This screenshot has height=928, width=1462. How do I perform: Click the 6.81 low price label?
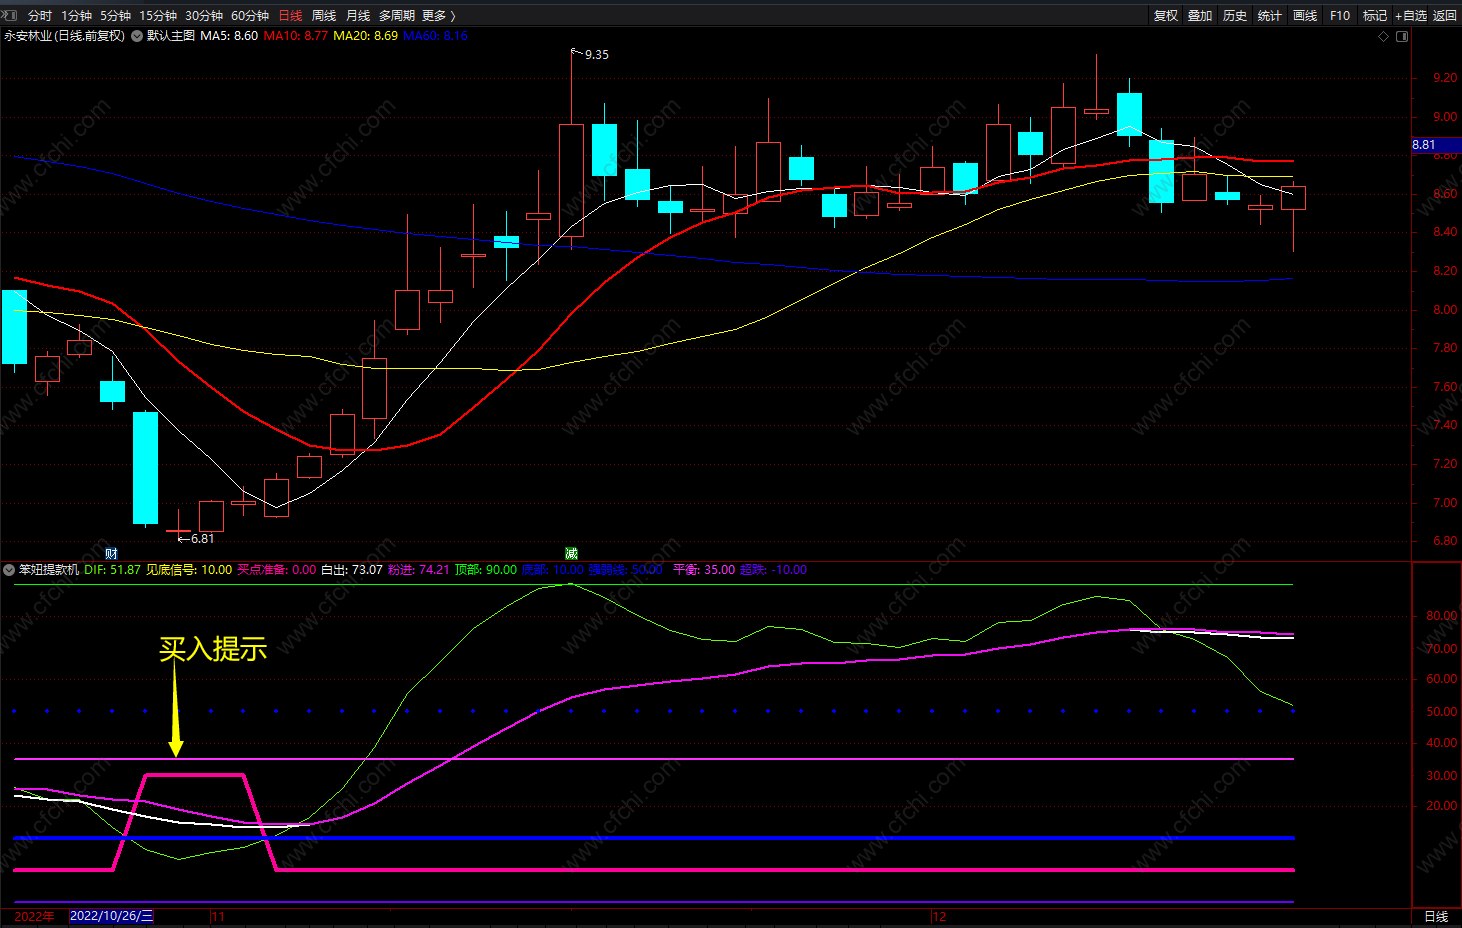coord(202,539)
